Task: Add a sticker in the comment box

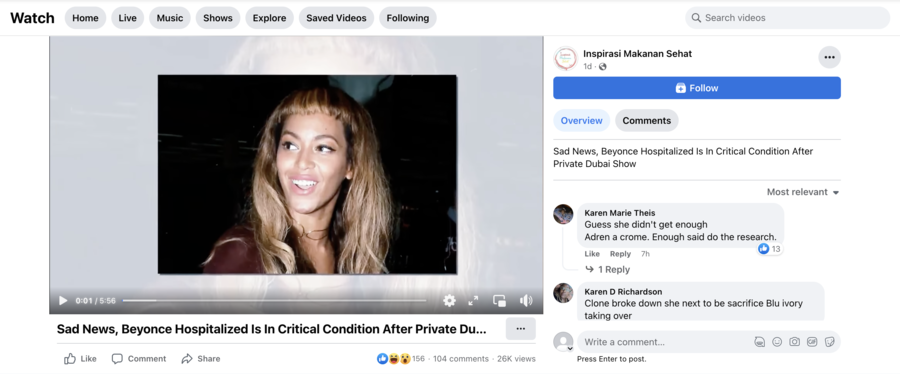Action: point(829,342)
